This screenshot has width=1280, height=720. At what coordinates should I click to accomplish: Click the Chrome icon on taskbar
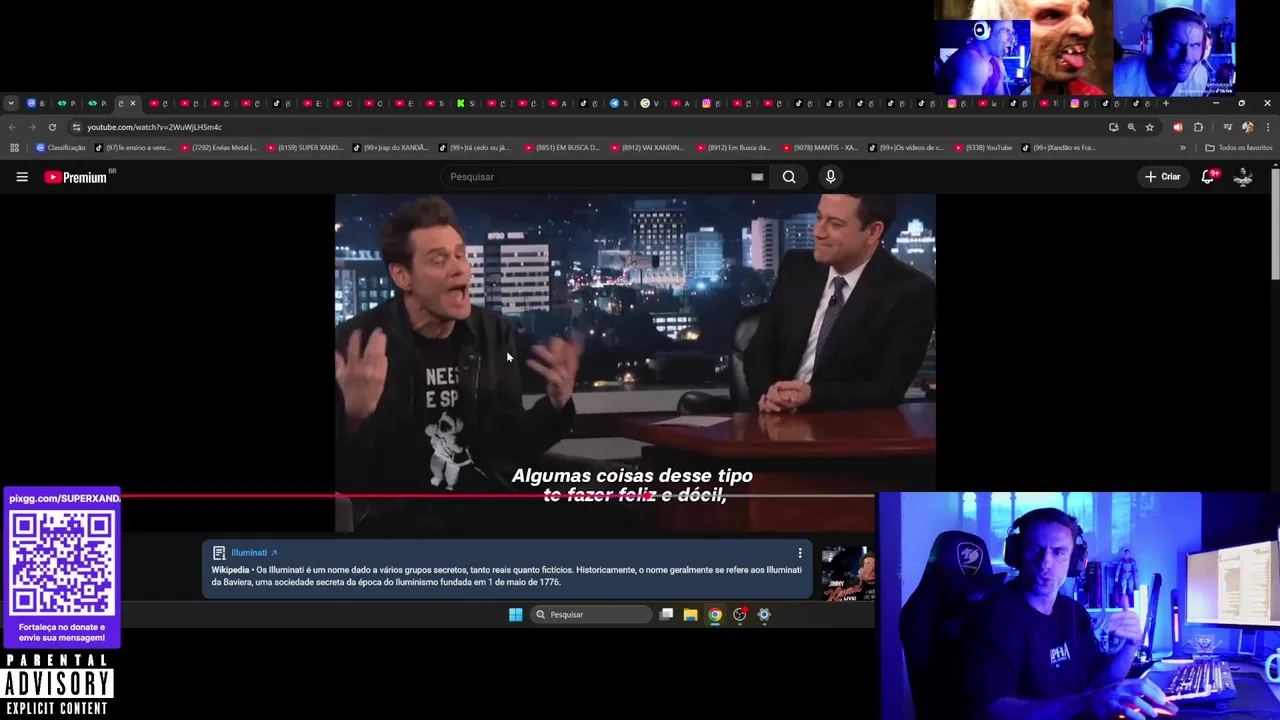tap(715, 615)
